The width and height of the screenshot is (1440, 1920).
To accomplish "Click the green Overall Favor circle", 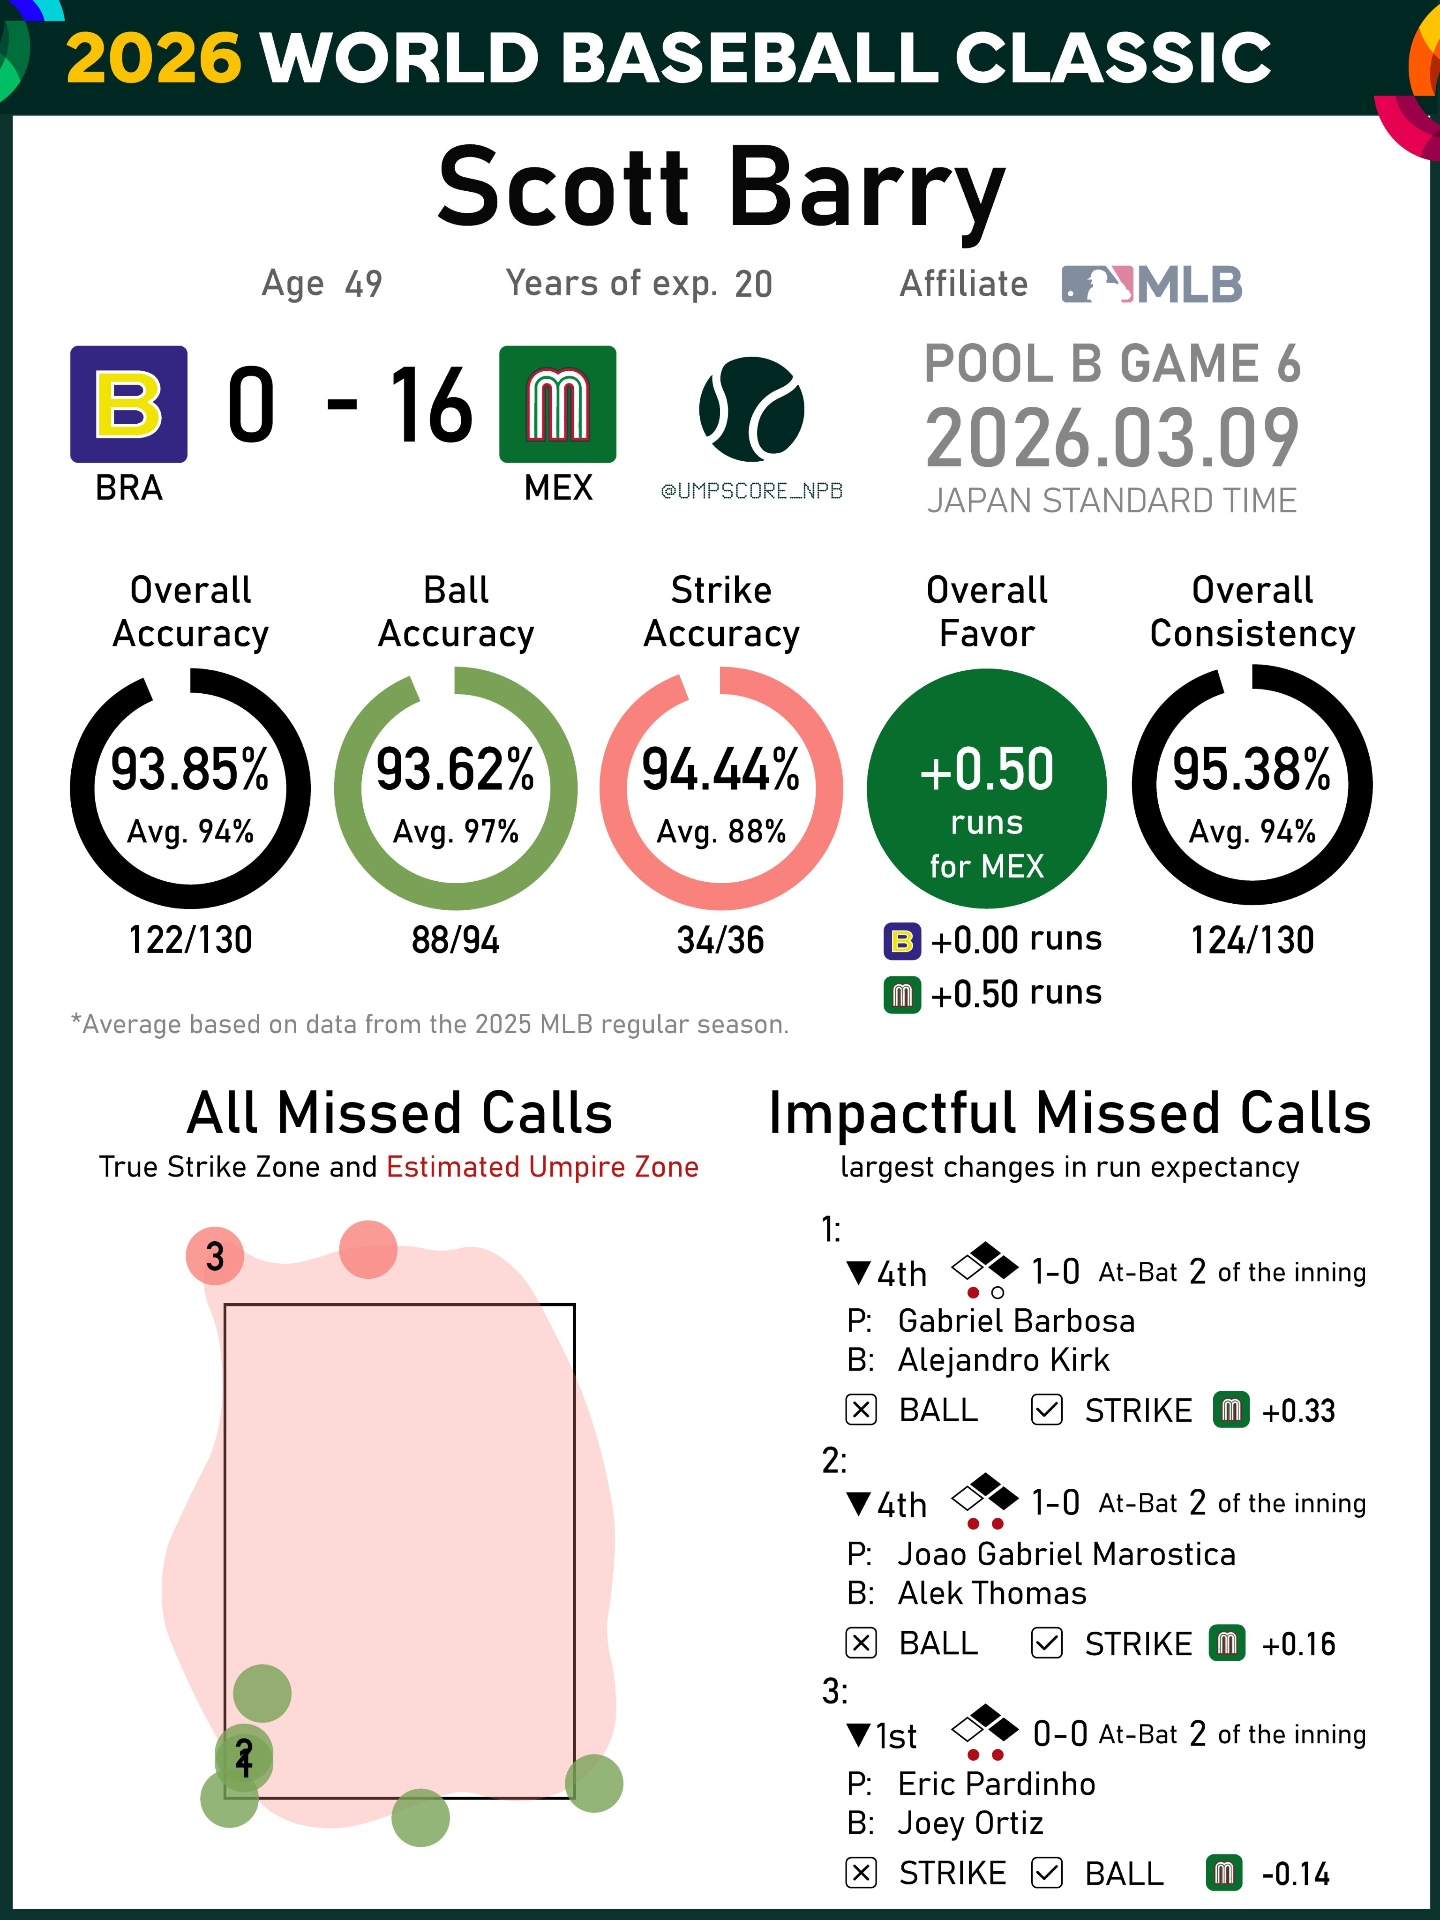I will tap(987, 788).
